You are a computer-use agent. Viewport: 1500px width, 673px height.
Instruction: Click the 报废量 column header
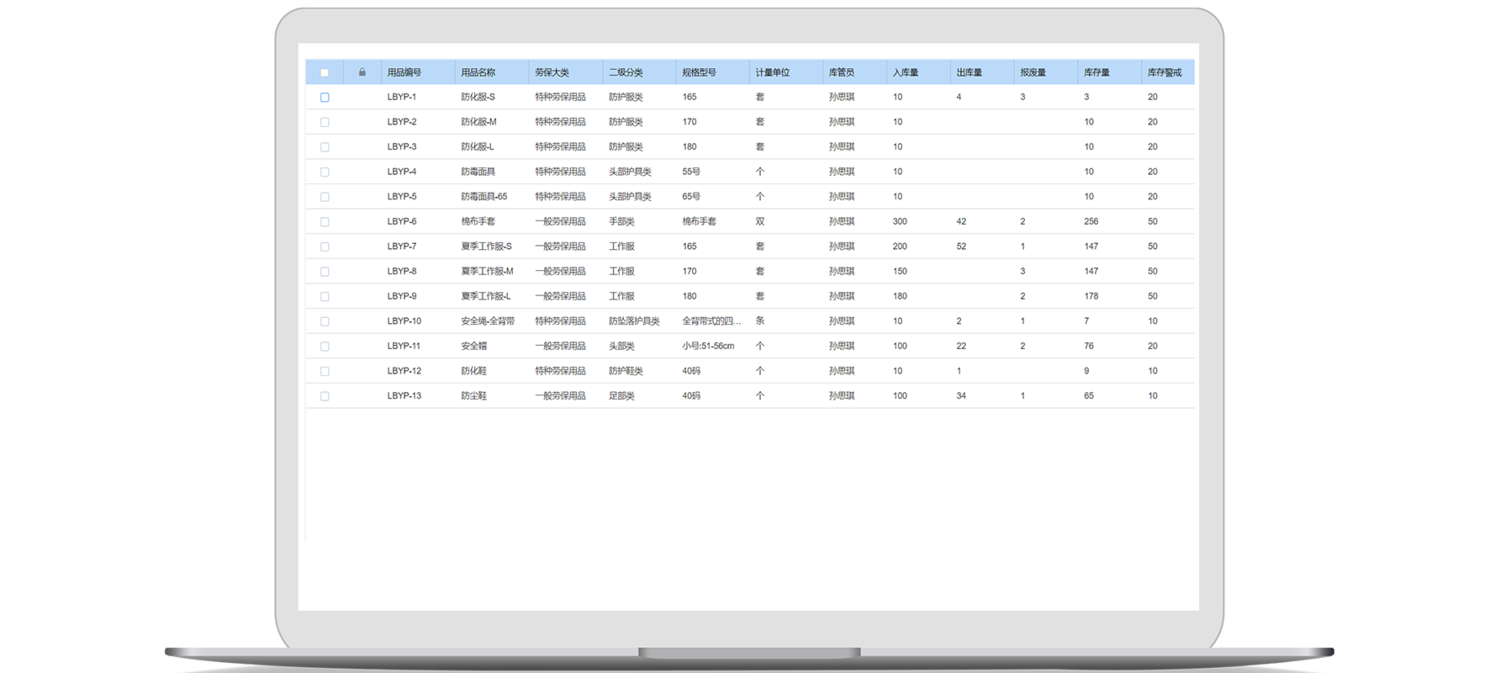click(1033, 72)
